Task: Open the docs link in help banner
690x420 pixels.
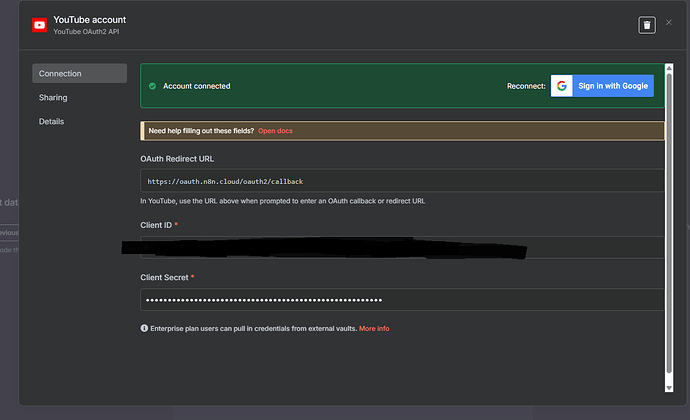Action: [275, 131]
